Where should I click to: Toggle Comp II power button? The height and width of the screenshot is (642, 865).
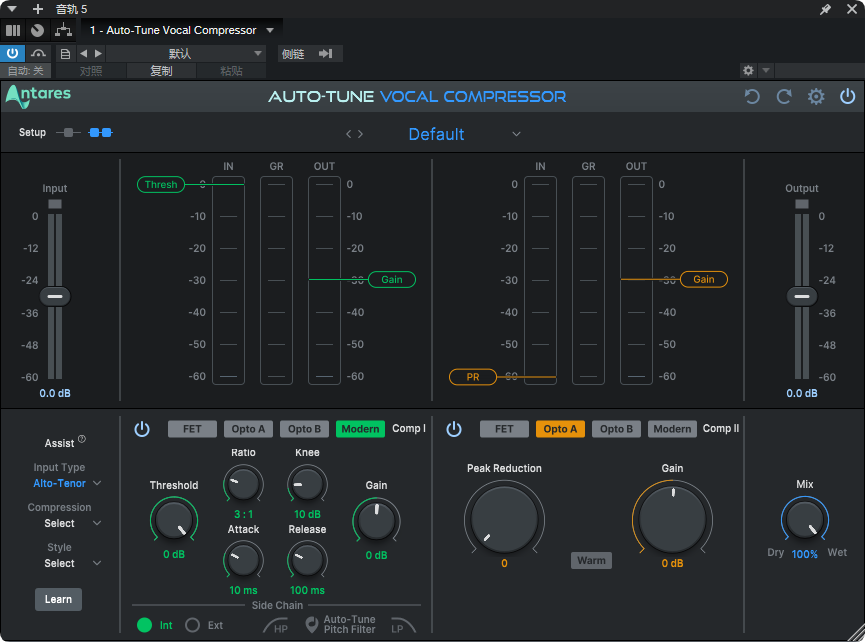click(x=454, y=429)
